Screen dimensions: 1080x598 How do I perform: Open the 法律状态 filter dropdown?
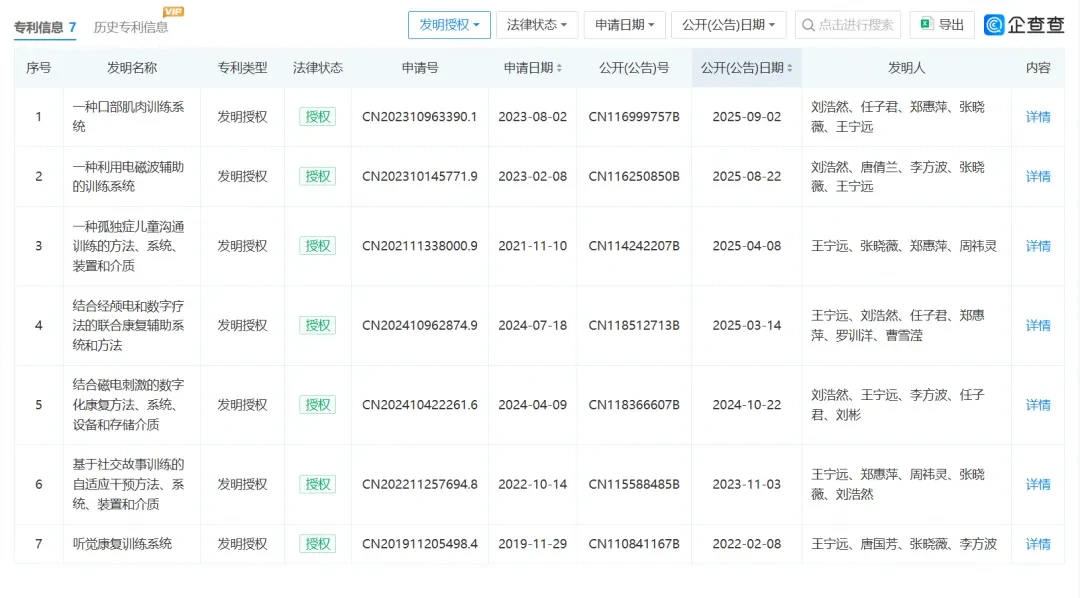537,25
